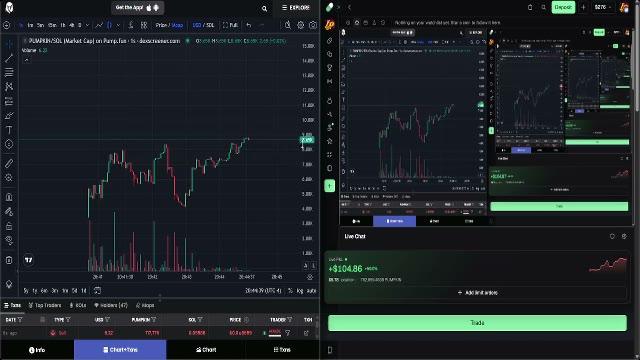
Task: Select the zoom-in magnifier tool
Action: [9, 178]
